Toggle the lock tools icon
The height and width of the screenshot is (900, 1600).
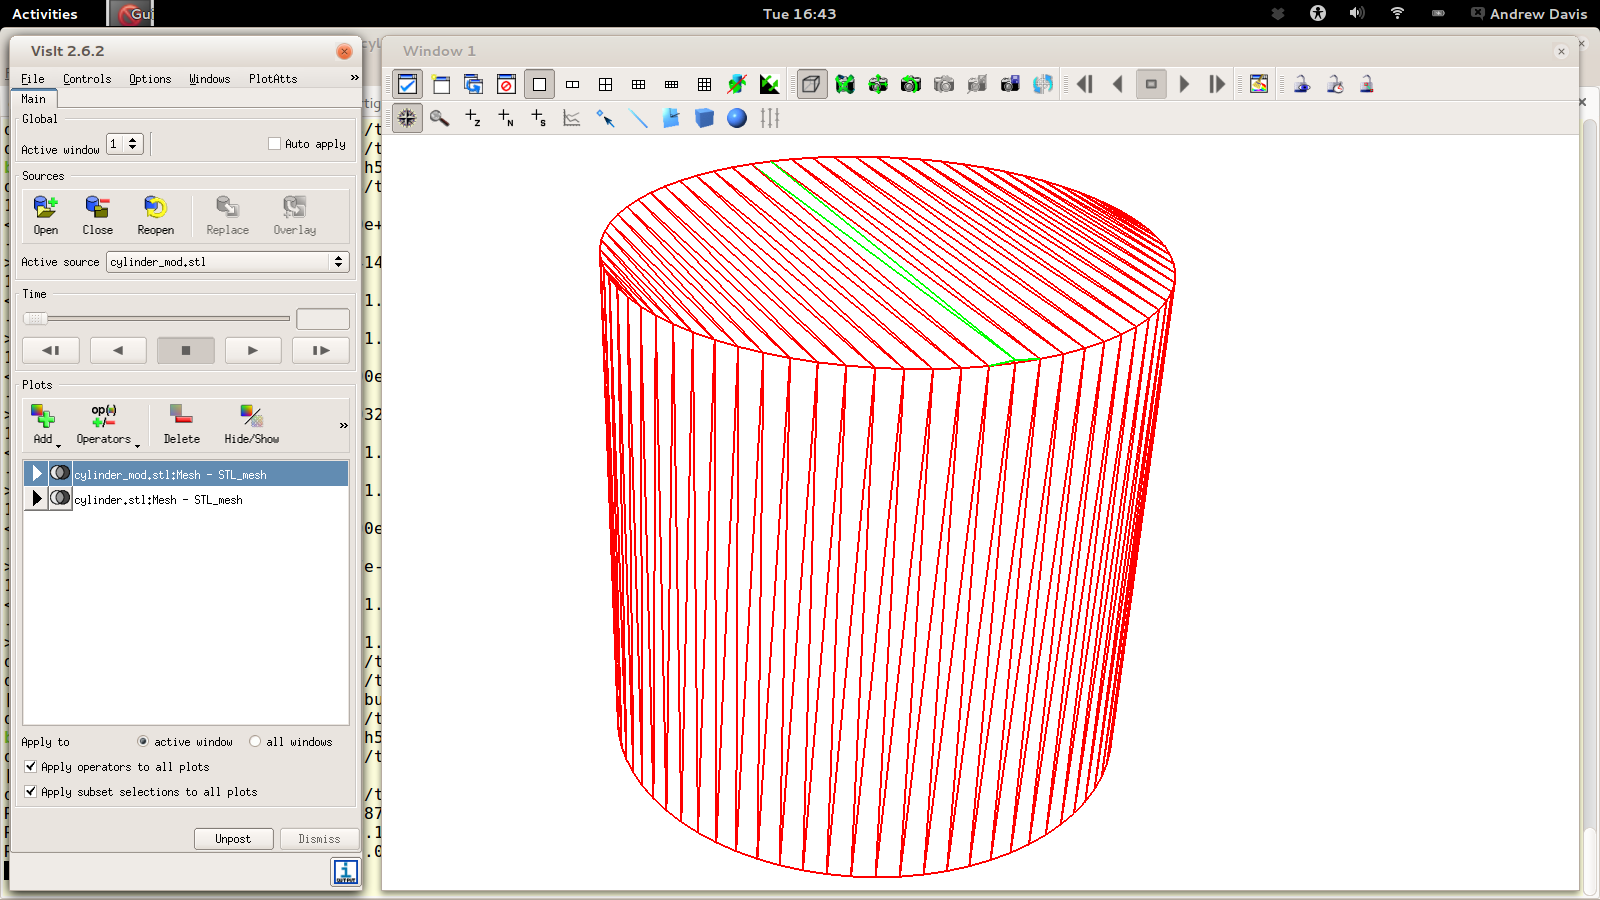pyautogui.click(x=1367, y=84)
